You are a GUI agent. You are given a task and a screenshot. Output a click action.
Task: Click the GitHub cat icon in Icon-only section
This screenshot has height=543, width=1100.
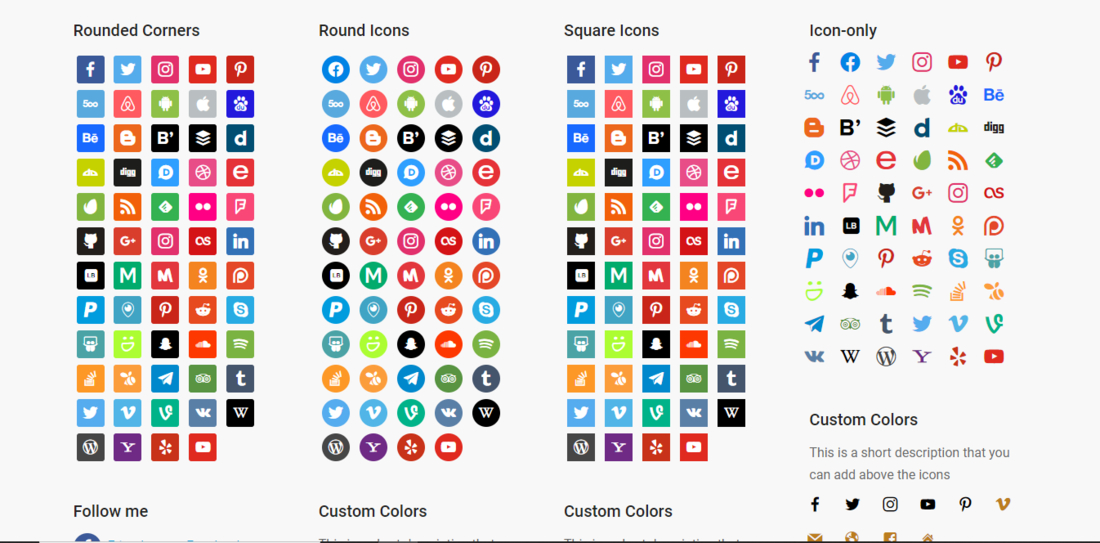(887, 193)
